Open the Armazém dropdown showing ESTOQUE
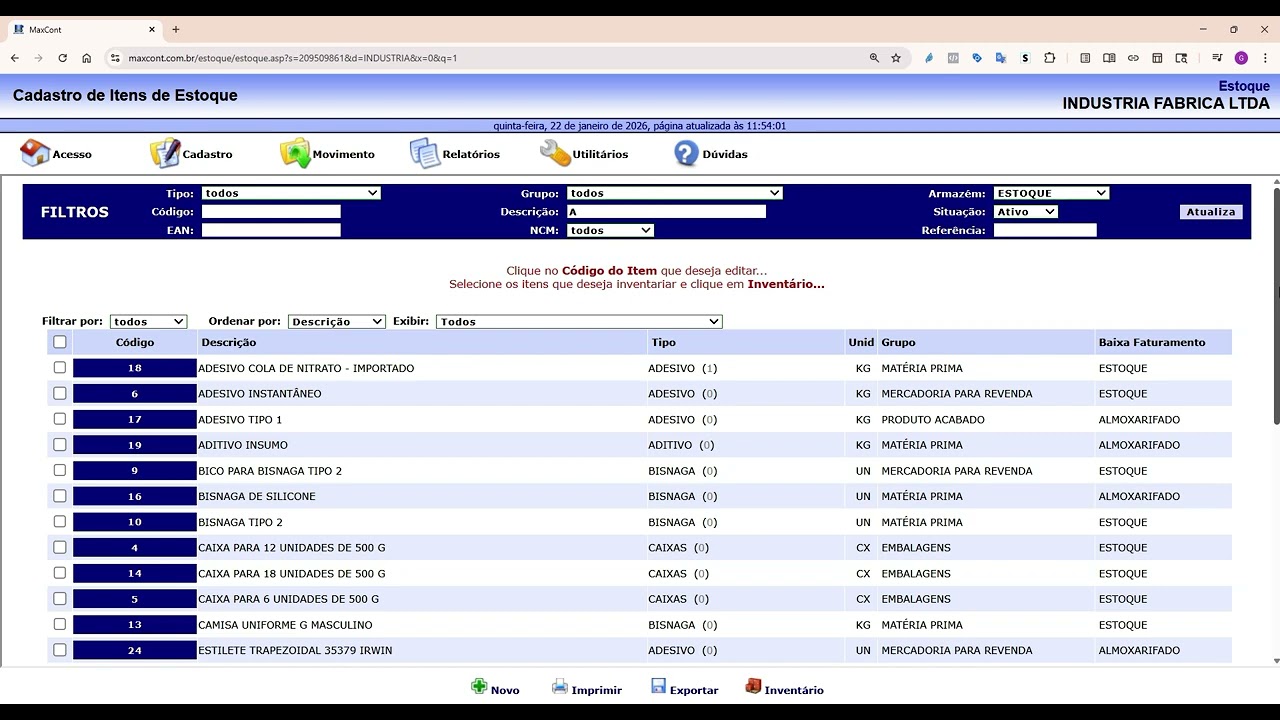The height and width of the screenshot is (720, 1280). [1051, 193]
